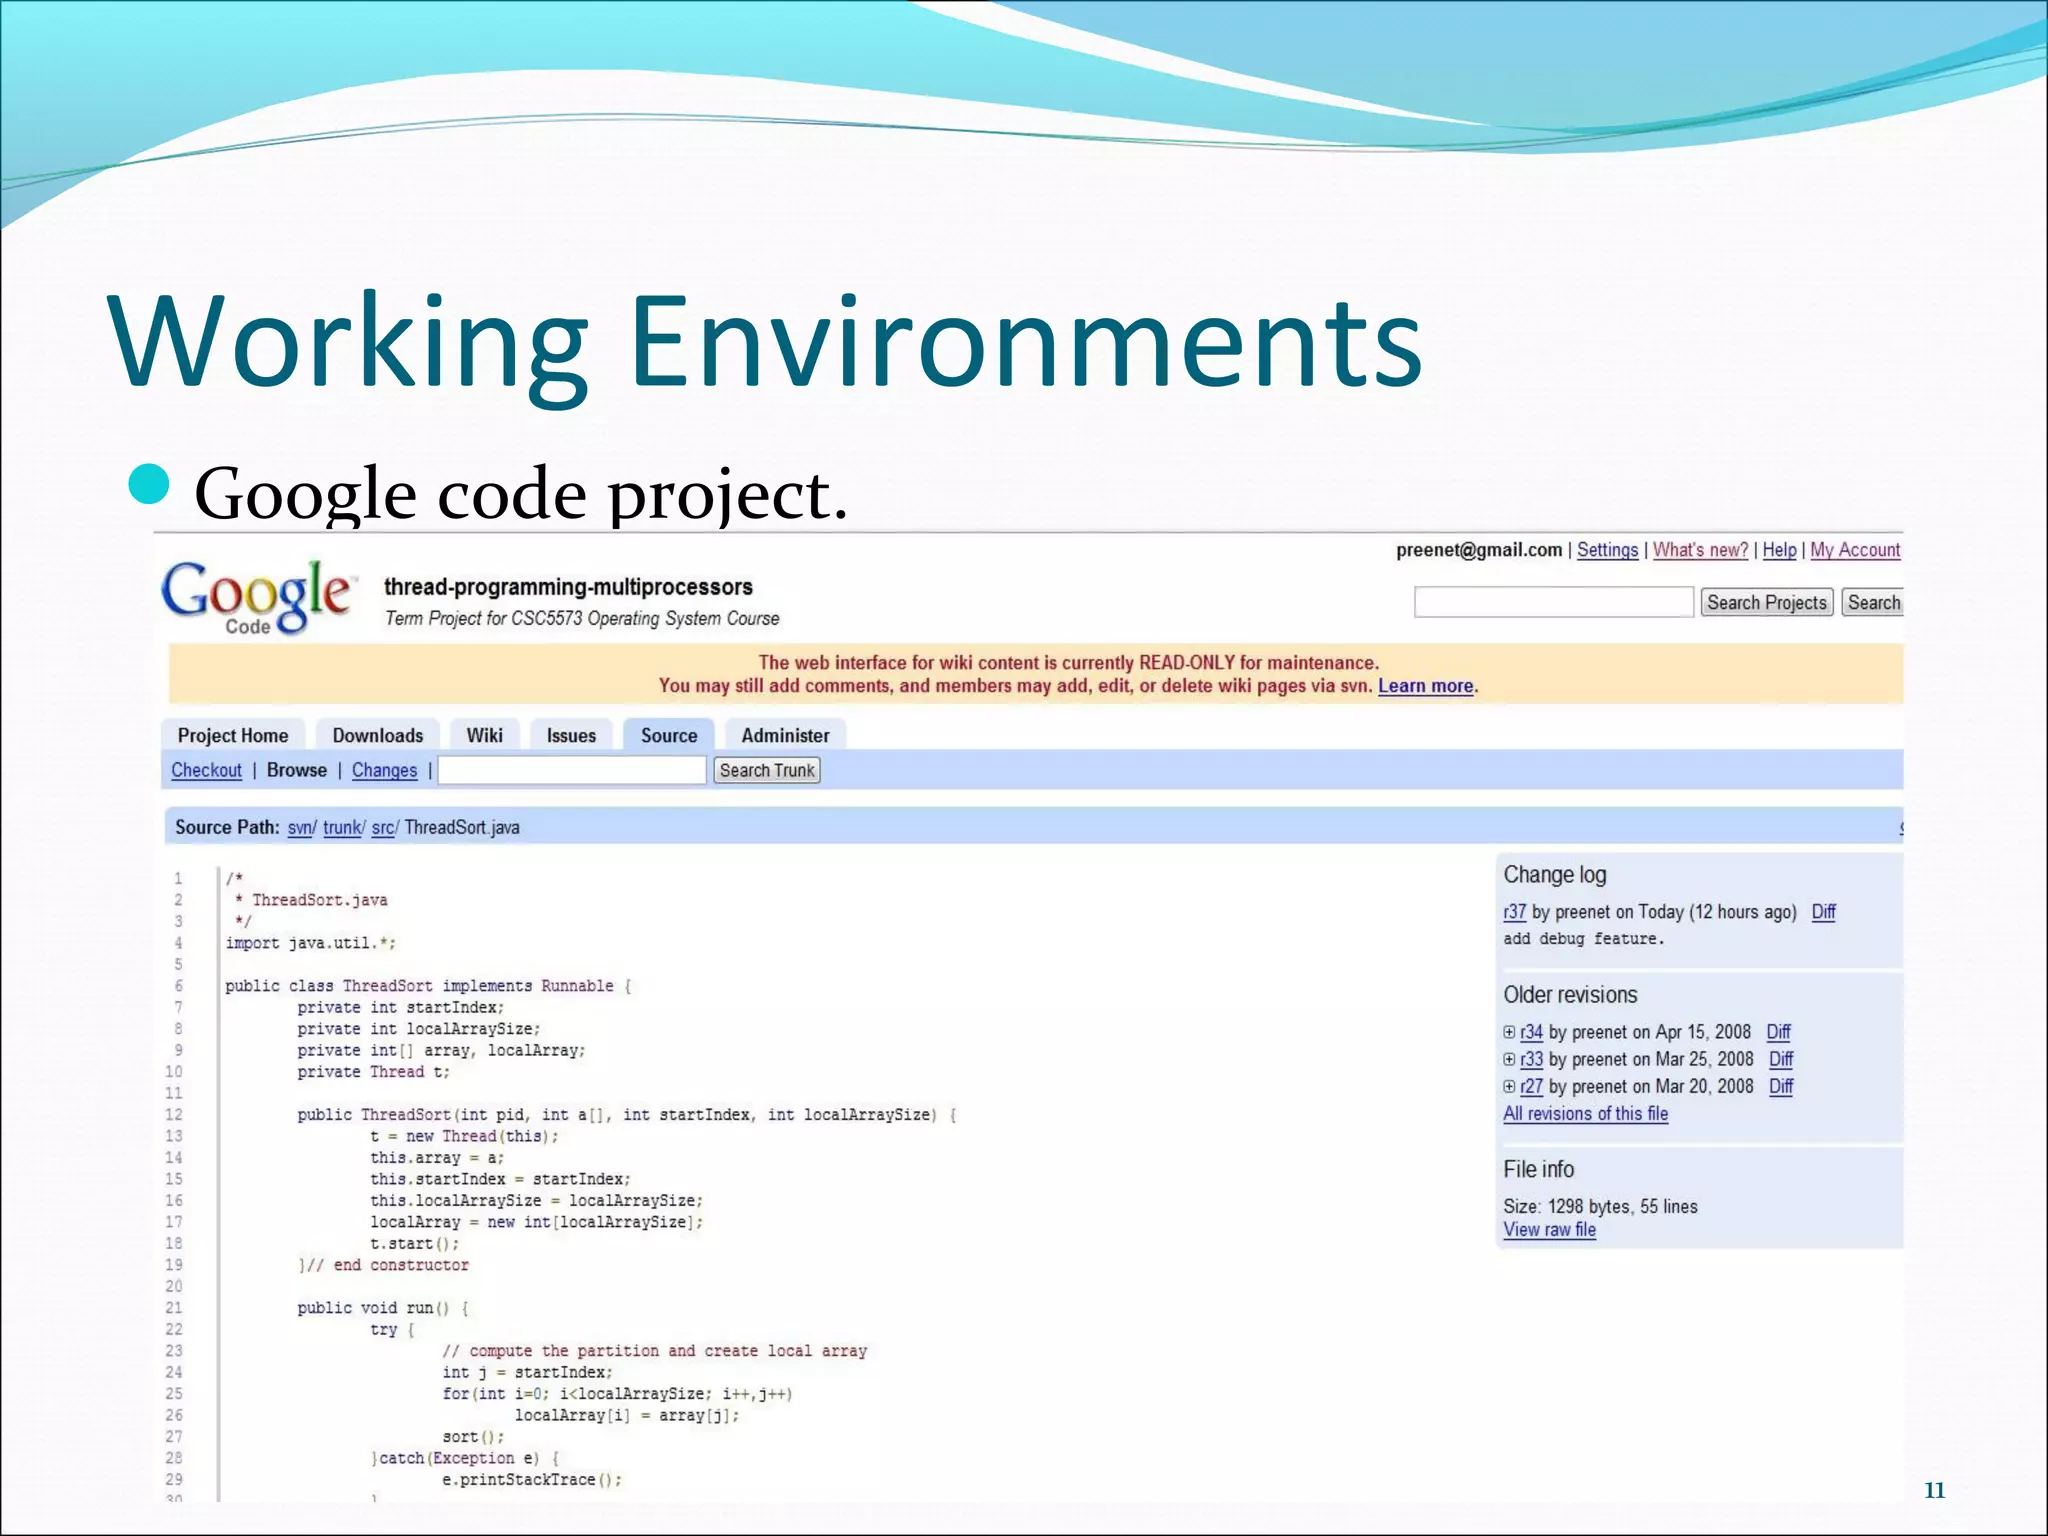The image size is (2048, 1536).
Task: Open revision r37 link
Action: [1515, 912]
